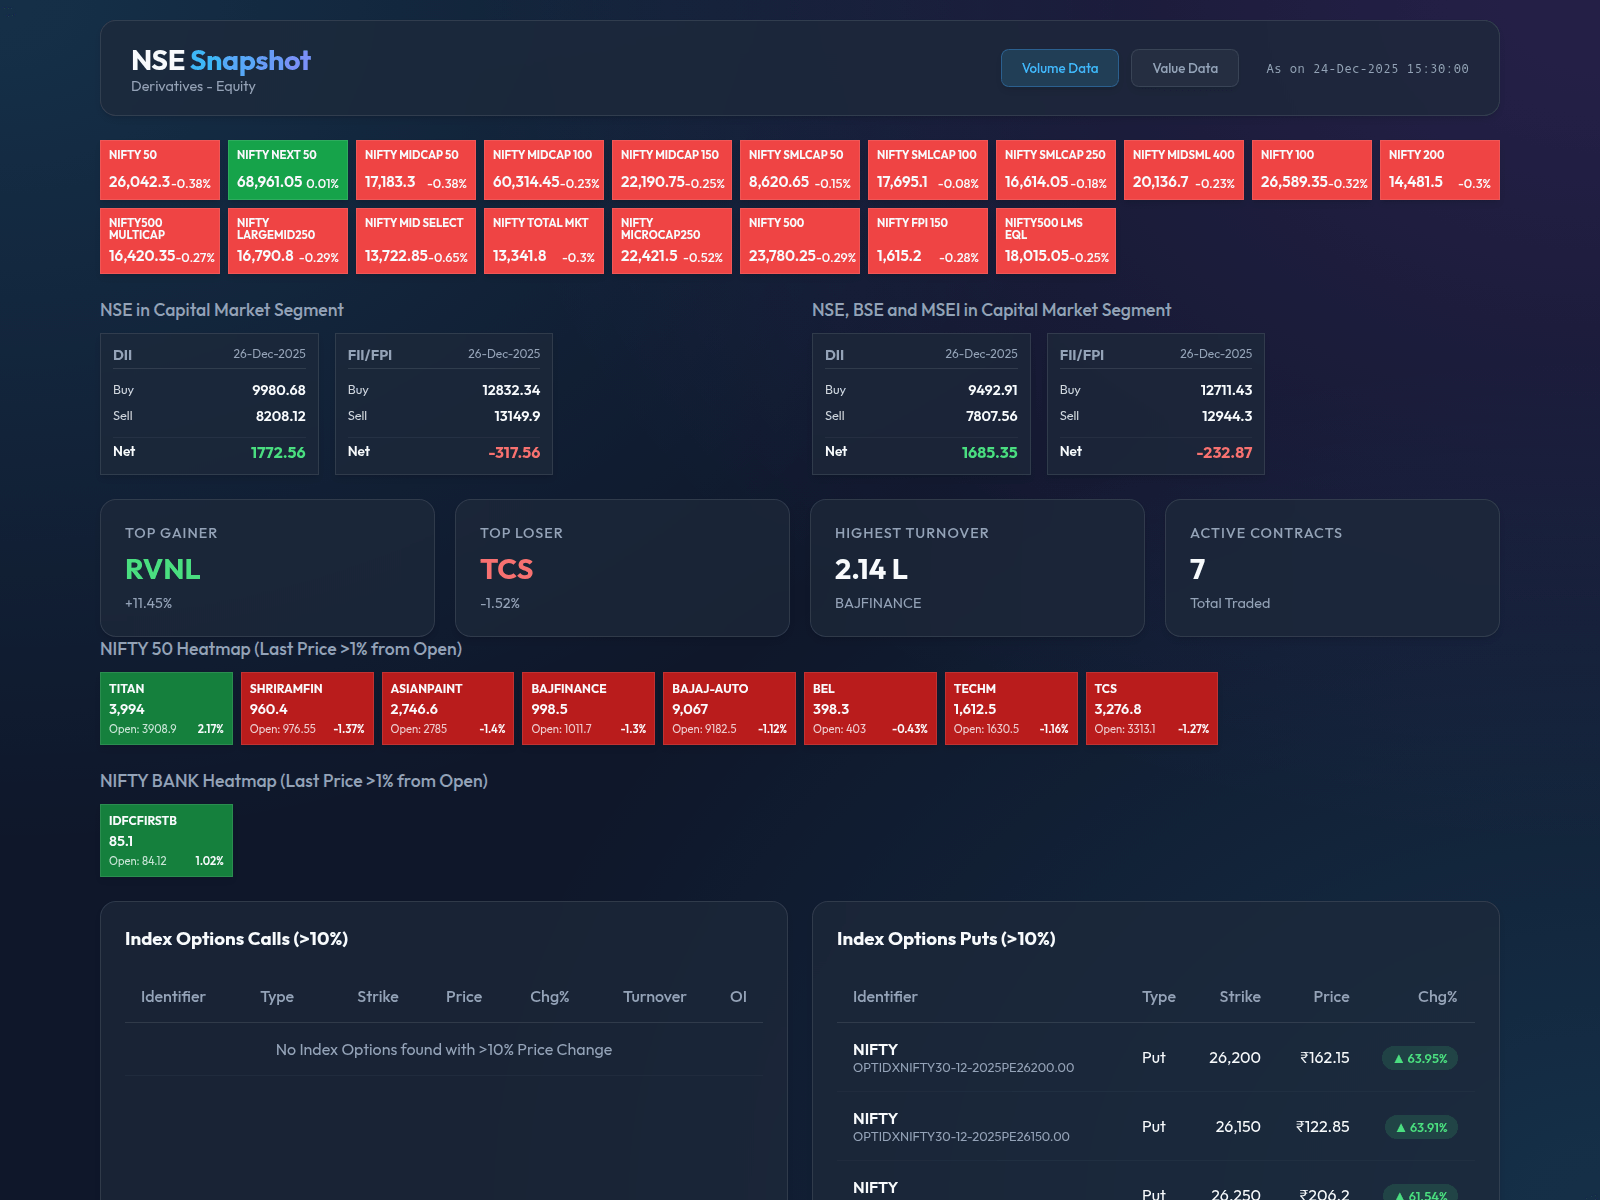Click the NIFTY 200 index tile
The image size is (1600, 1200).
(1440, 170)
